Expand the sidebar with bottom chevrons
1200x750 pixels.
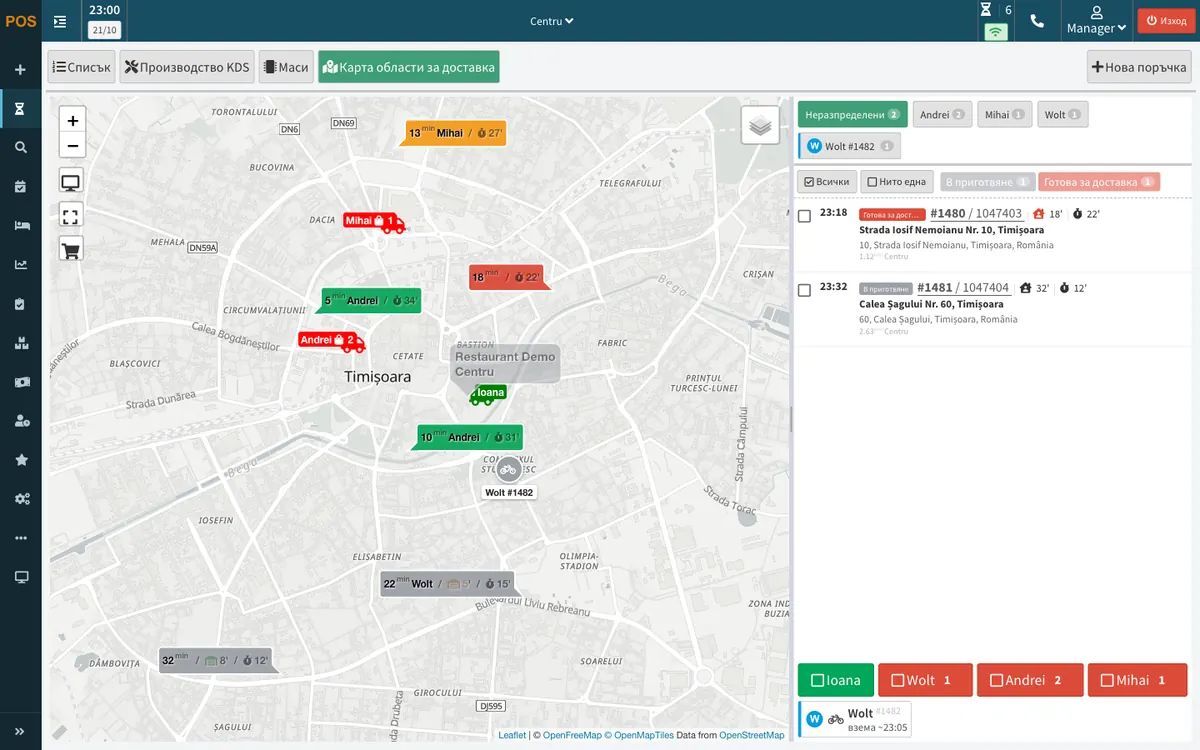point(20,731)
